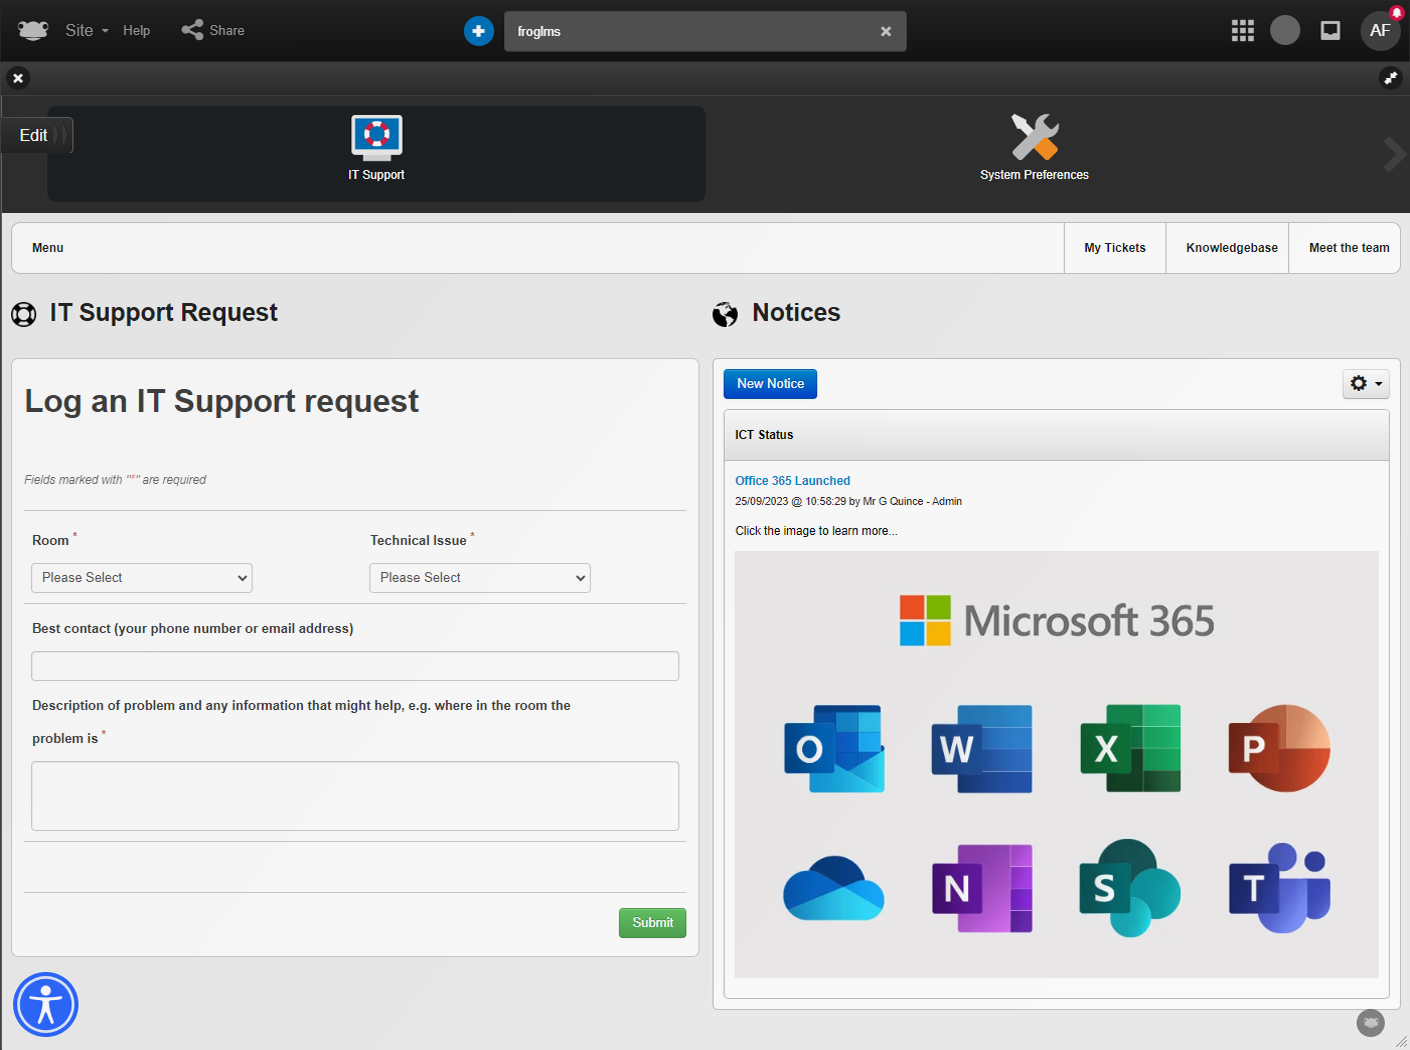Screen dimensions: 1410x1050
Task: Click the AF user avatar
Action: coord(1380,31)
